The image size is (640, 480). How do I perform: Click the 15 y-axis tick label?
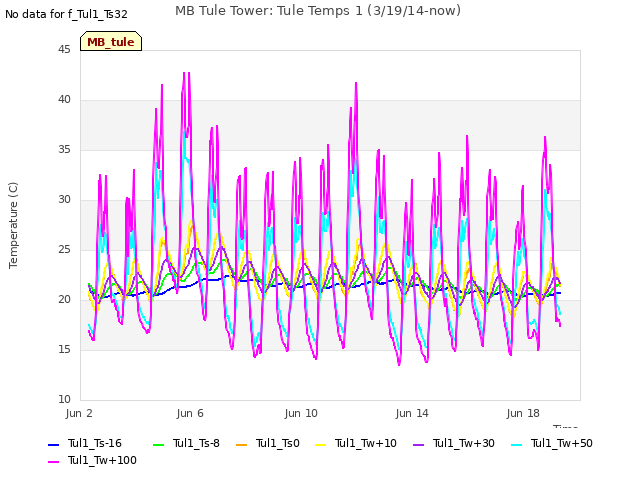pos(64,349)
